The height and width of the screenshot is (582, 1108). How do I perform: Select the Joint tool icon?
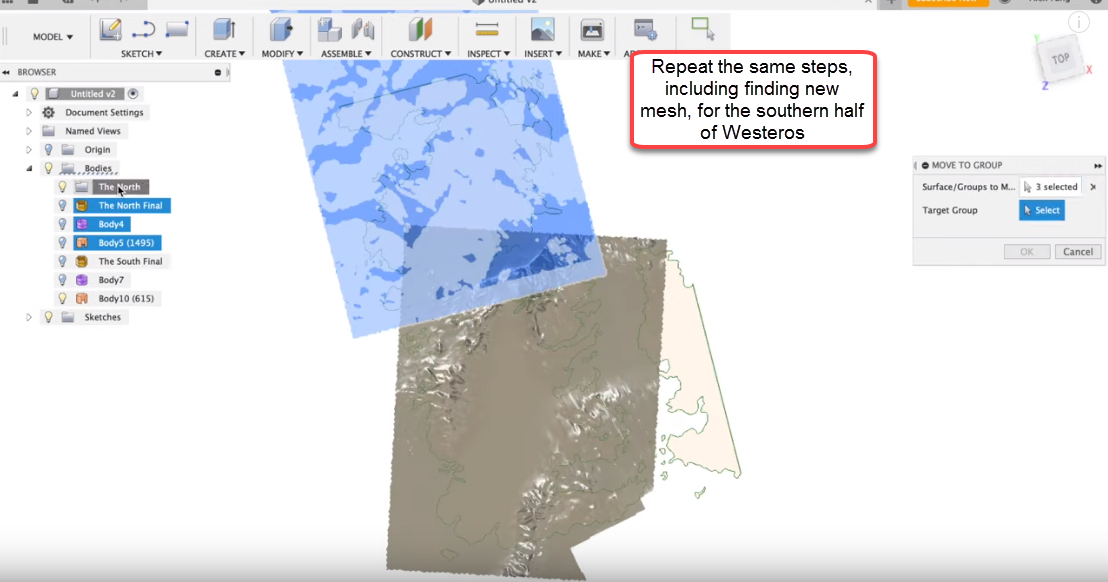point(363,30)
